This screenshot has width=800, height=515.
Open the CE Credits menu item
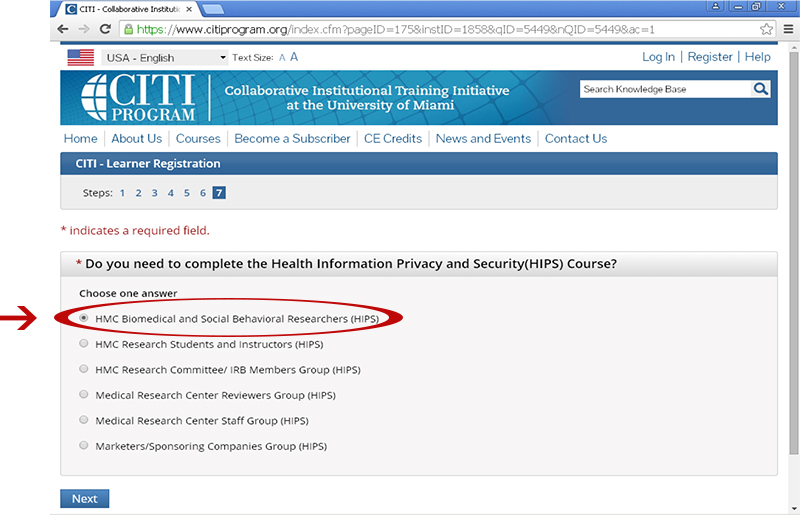393,138
